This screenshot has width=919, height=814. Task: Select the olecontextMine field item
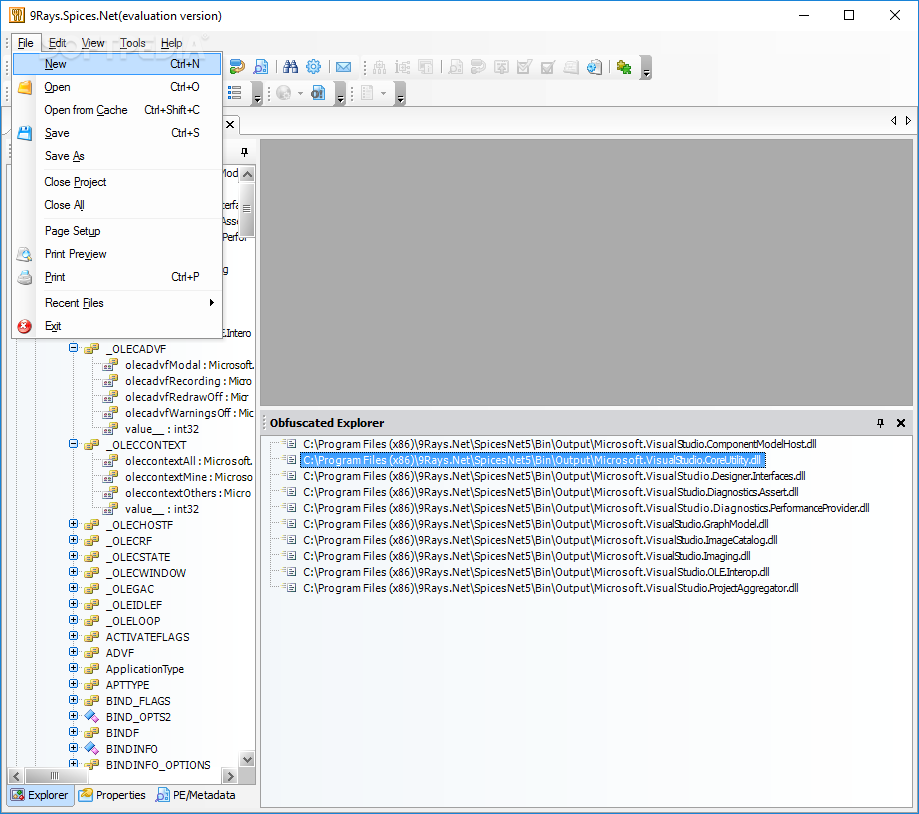click(189, 477)
